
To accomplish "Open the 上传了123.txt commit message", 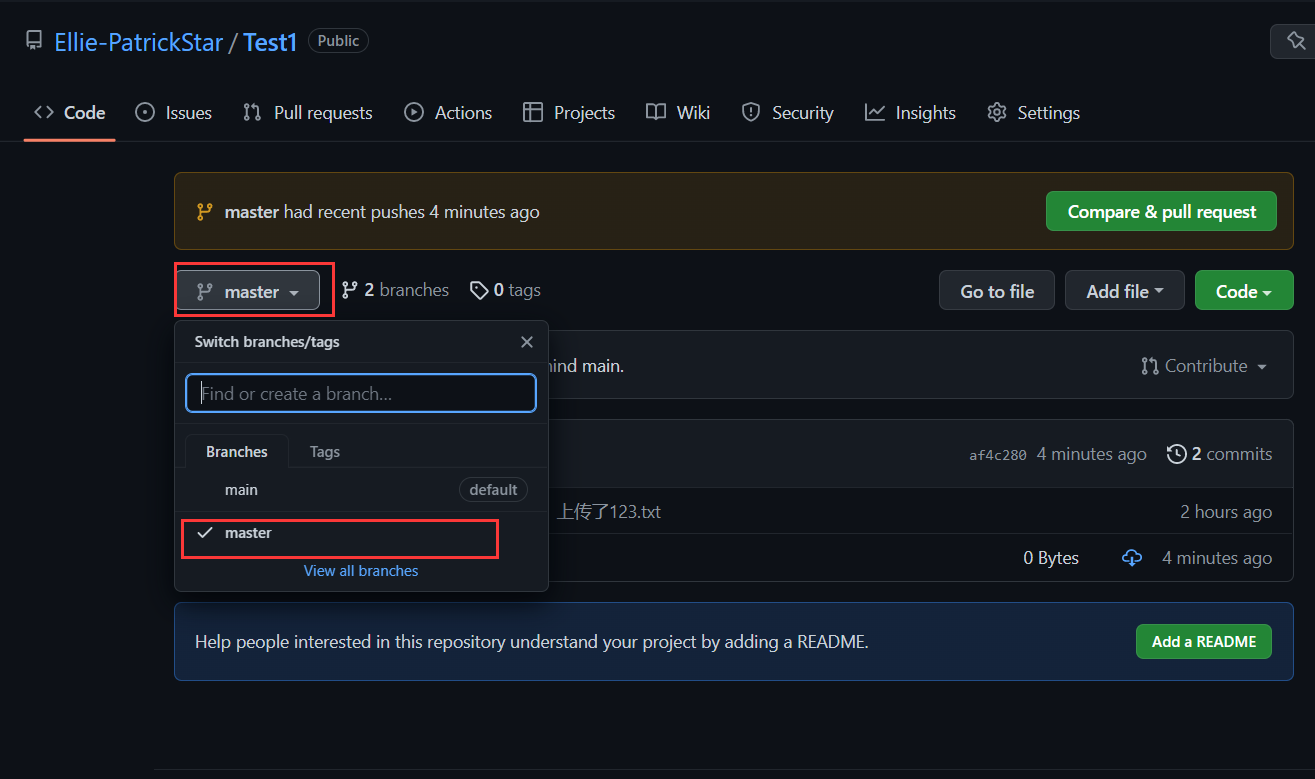I will tap(609, 512).
